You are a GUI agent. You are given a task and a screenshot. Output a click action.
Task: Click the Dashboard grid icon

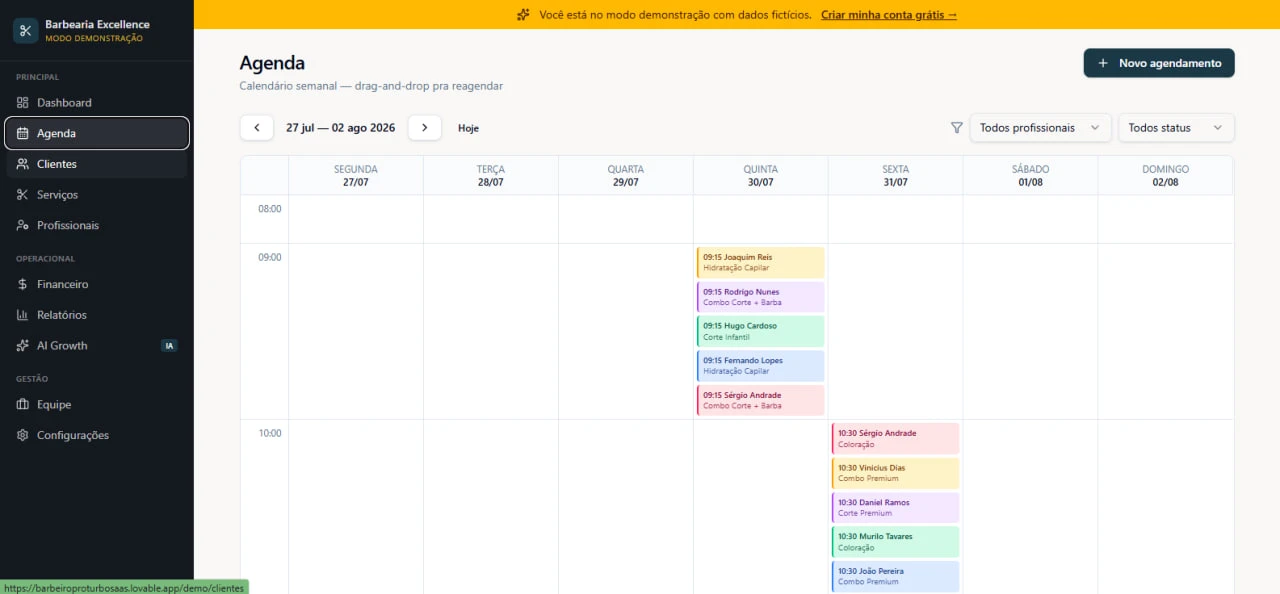point(22,103)
